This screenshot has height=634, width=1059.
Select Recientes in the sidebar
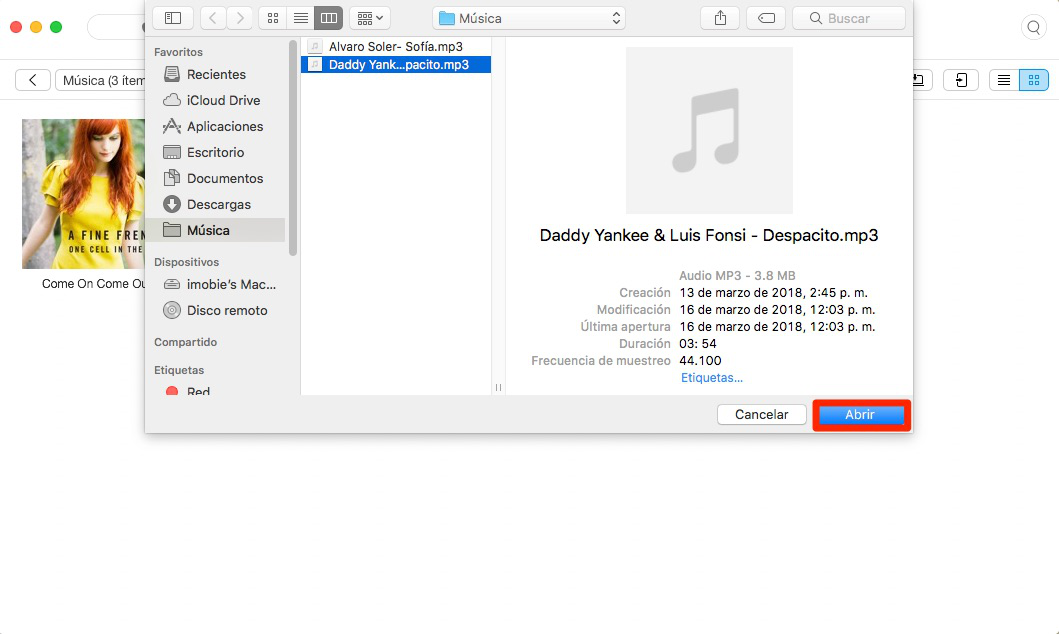[215, 74]
